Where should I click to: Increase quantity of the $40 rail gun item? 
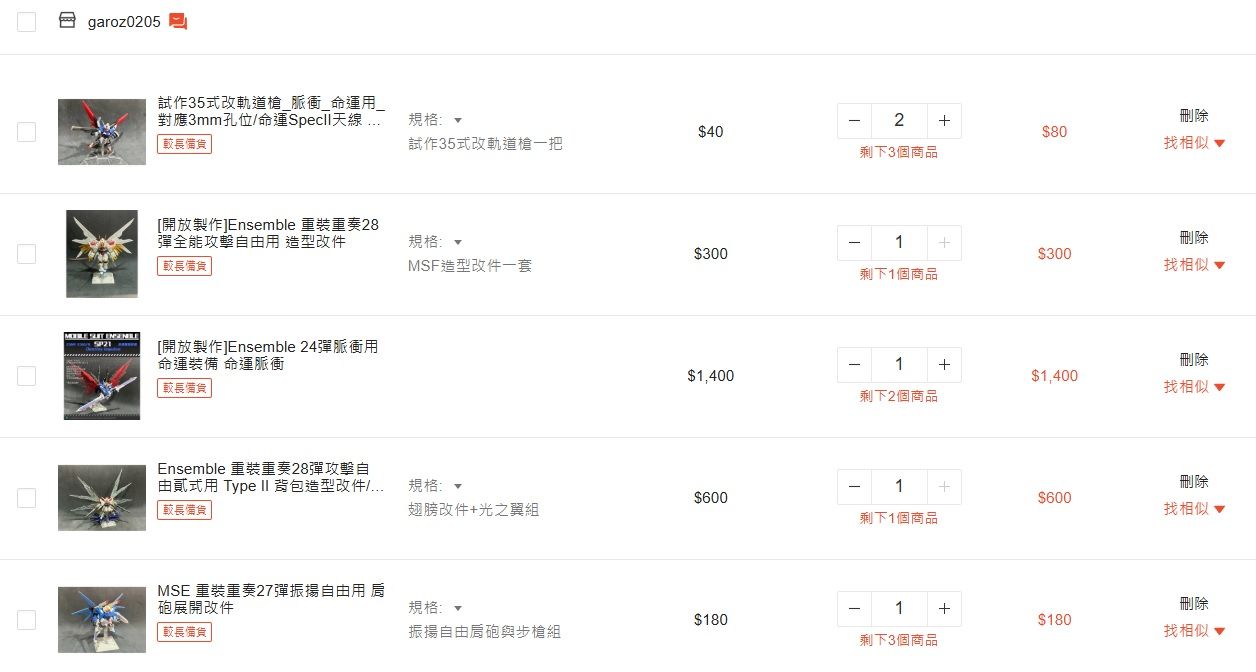tap(944, 120)
